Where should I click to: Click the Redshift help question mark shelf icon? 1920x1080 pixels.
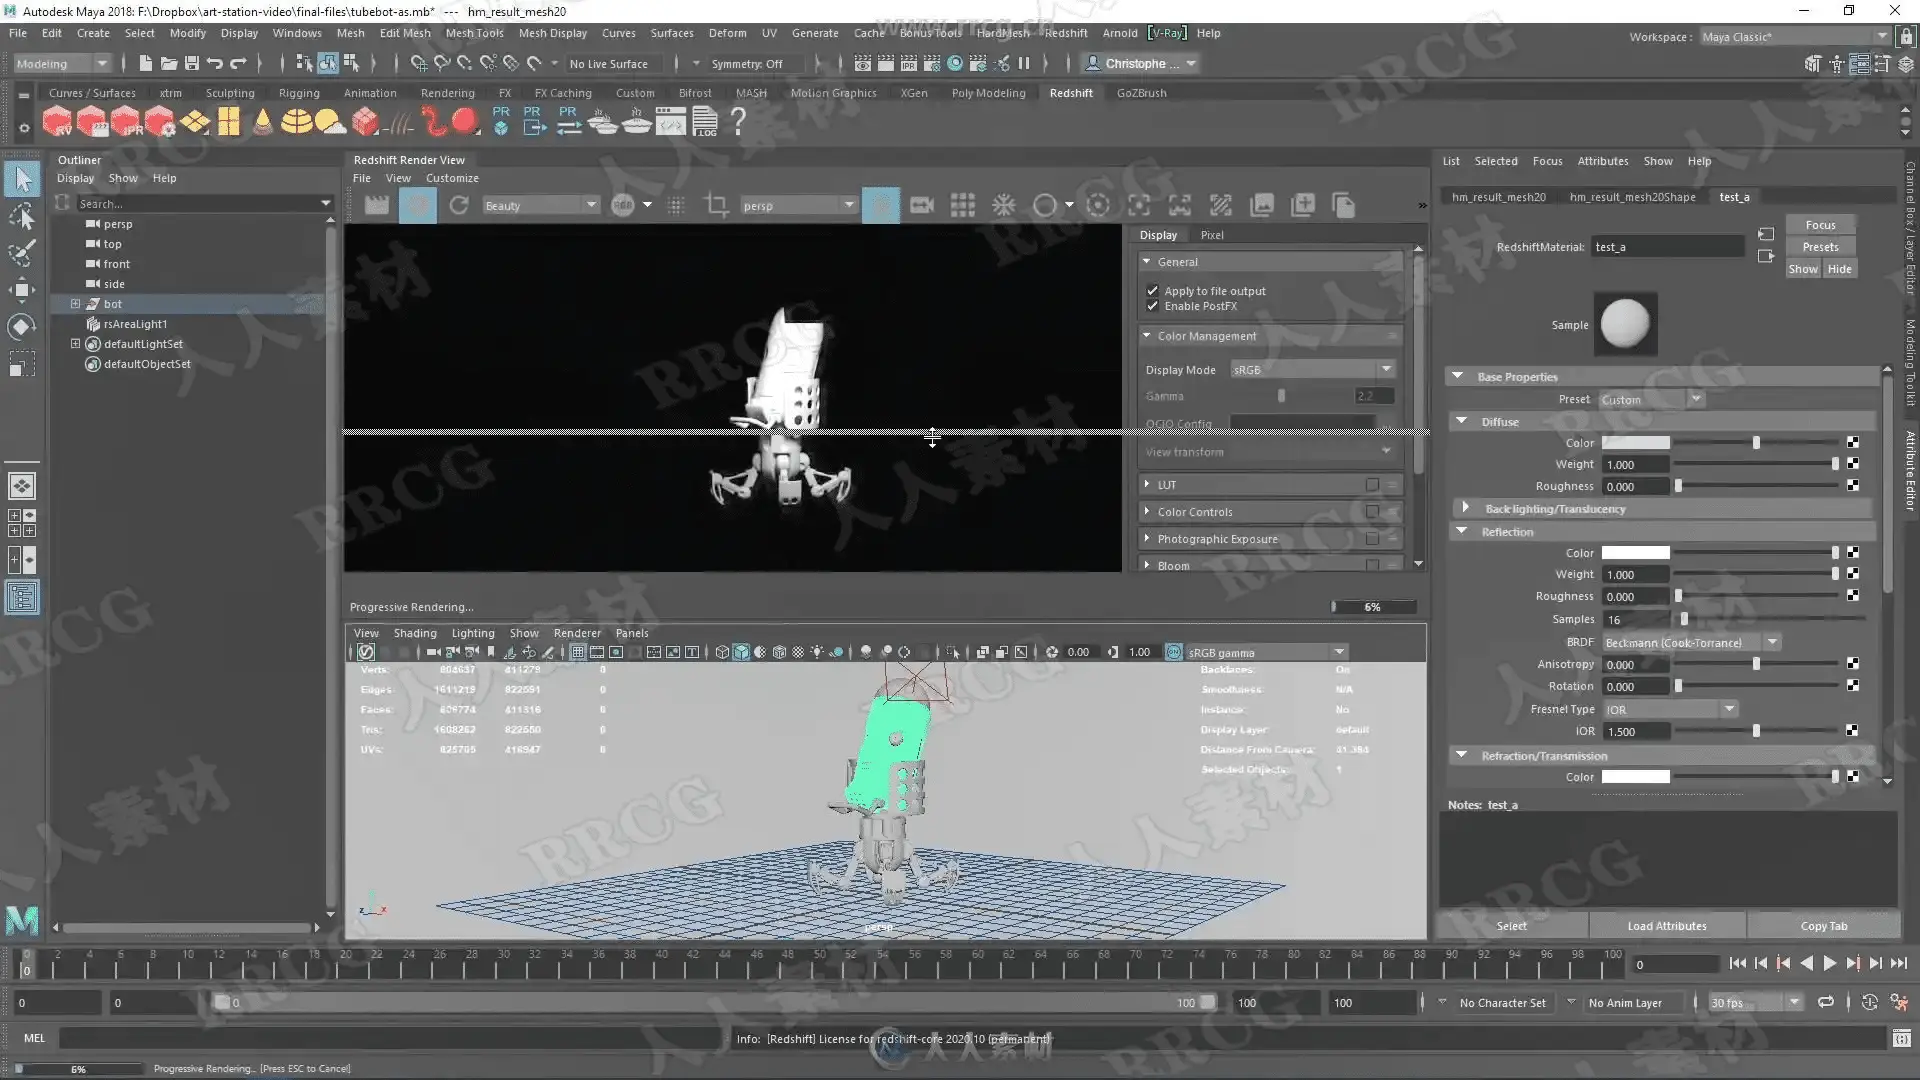738,121
